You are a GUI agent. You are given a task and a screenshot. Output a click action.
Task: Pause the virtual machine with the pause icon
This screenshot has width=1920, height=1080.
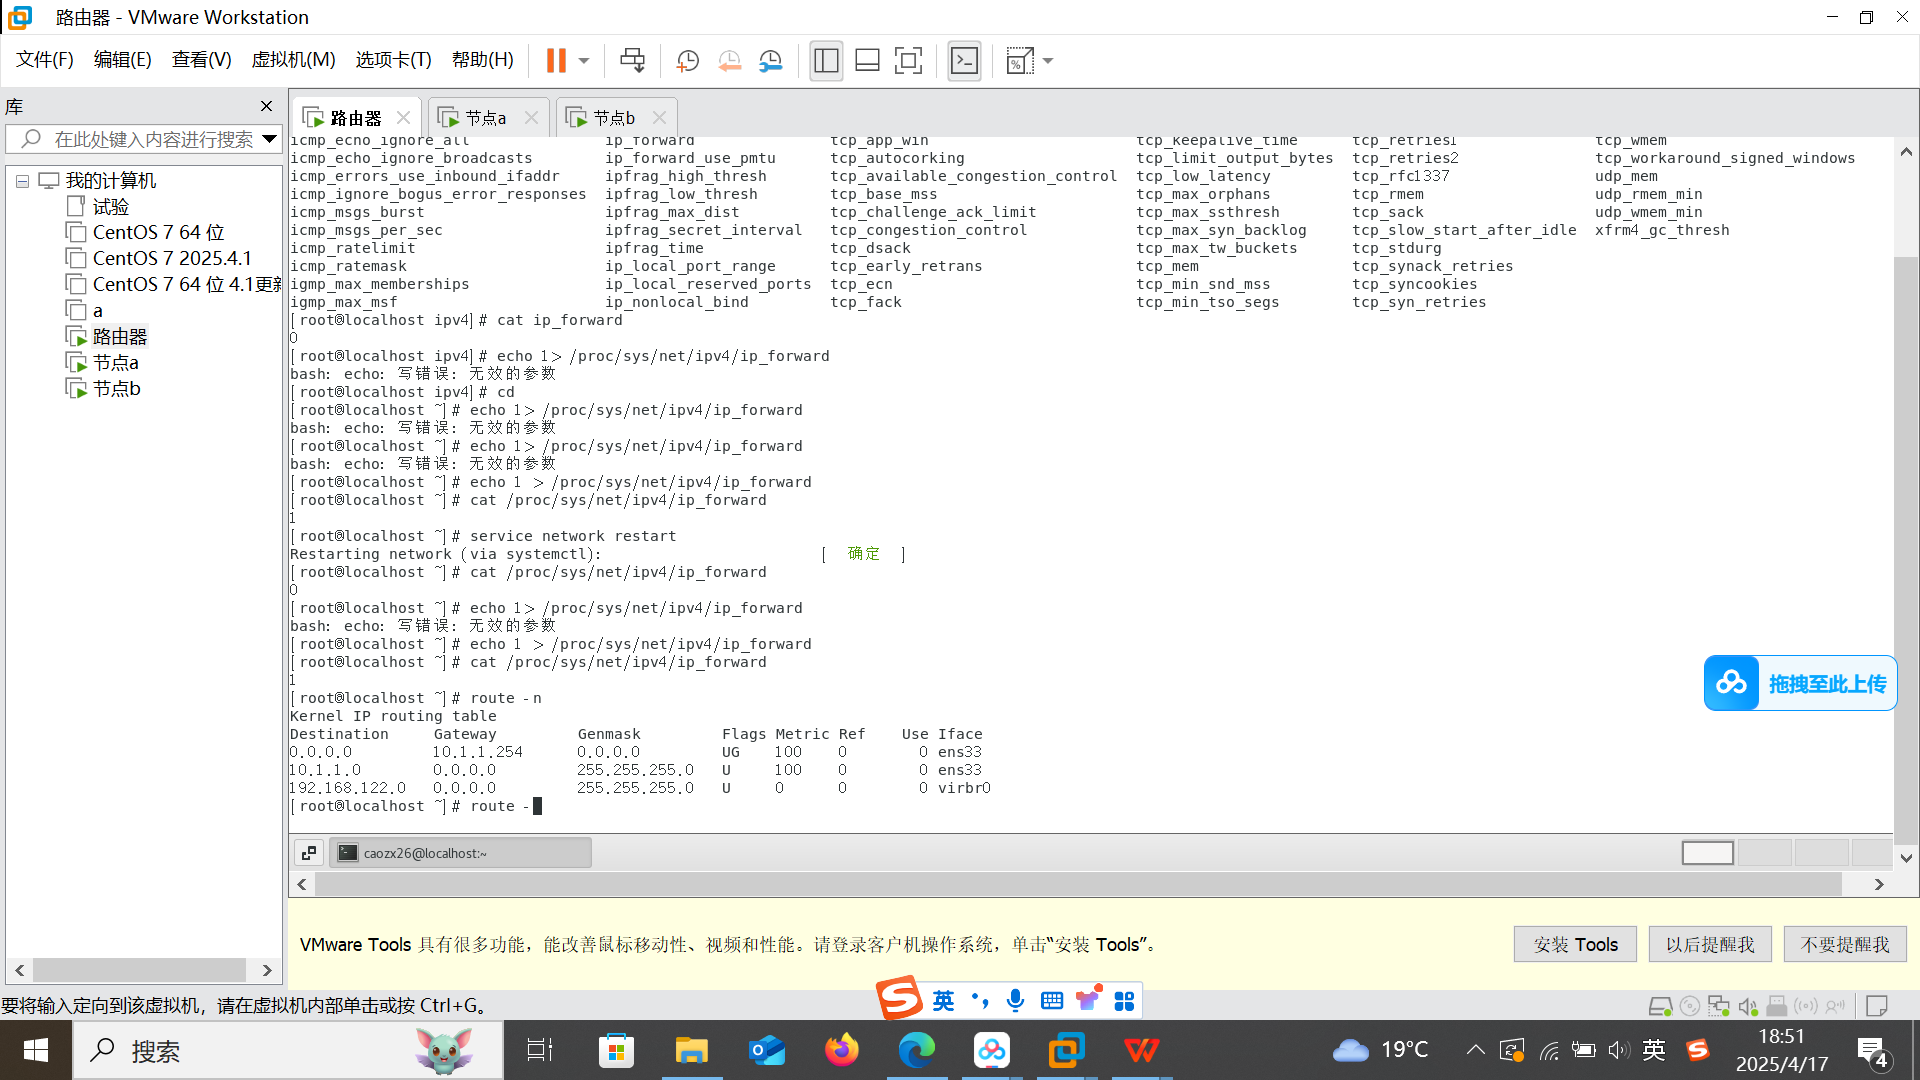556,61
